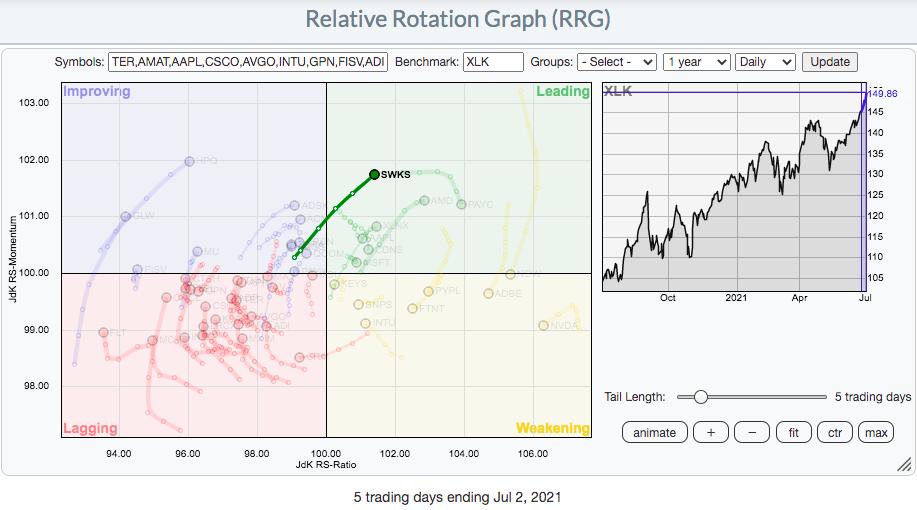Screen dimensions: 917x510
Task: Select the SWKS data point on the graph
Action: (x=374, y=174)
